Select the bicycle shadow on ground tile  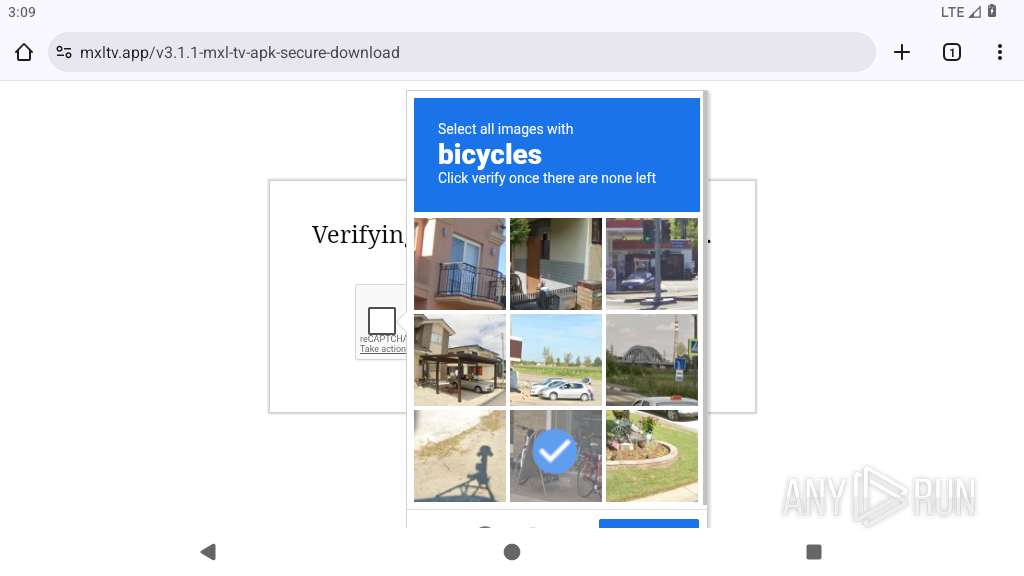pos(460,456)
